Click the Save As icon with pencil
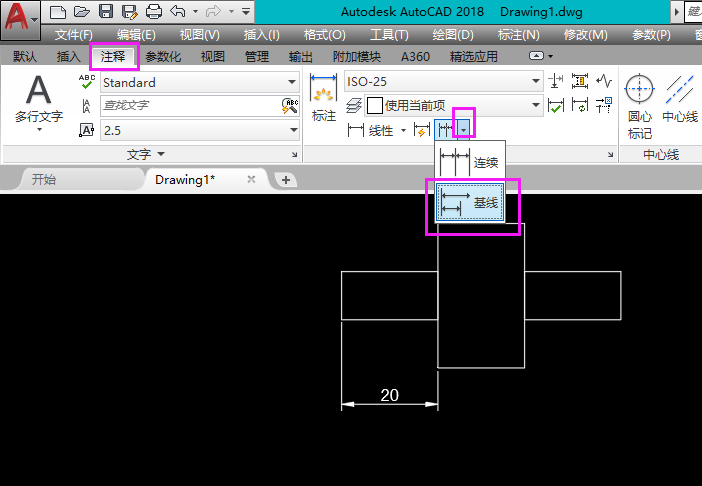Viewport: 702px width, 486px height. click(x=130, y=12)
